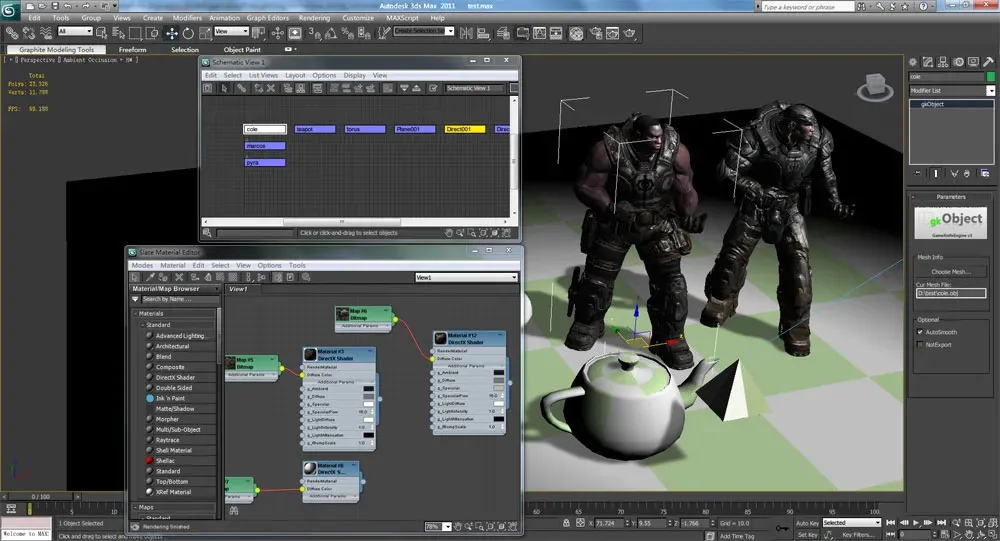Open the Rendering menu

pos(314,18)
